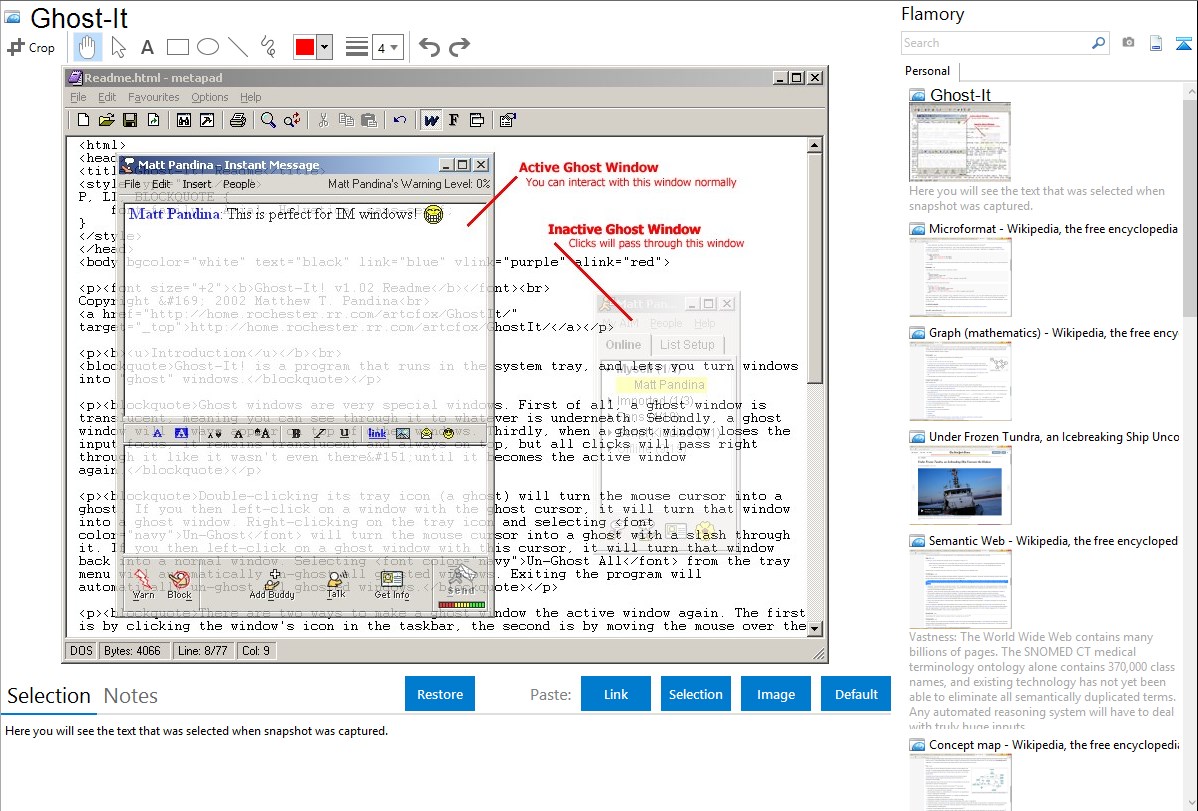Click Print icon in metapad toolbar
This screenshot has height=811, width=1198.
click(238, 120)
